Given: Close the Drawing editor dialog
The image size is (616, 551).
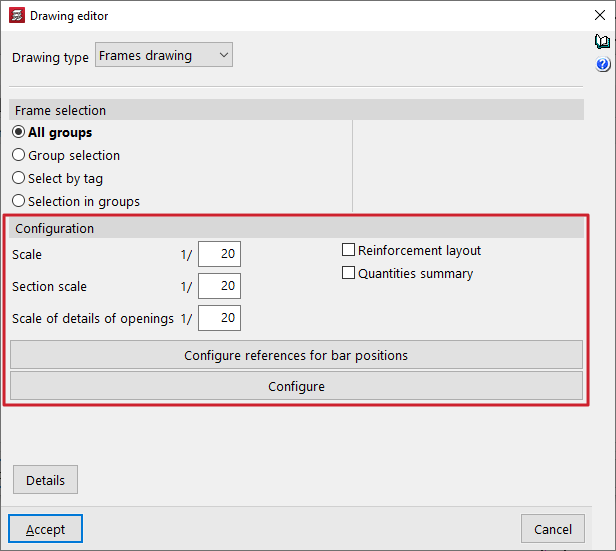Looking at the screenshot, I should tap(600, 15).
